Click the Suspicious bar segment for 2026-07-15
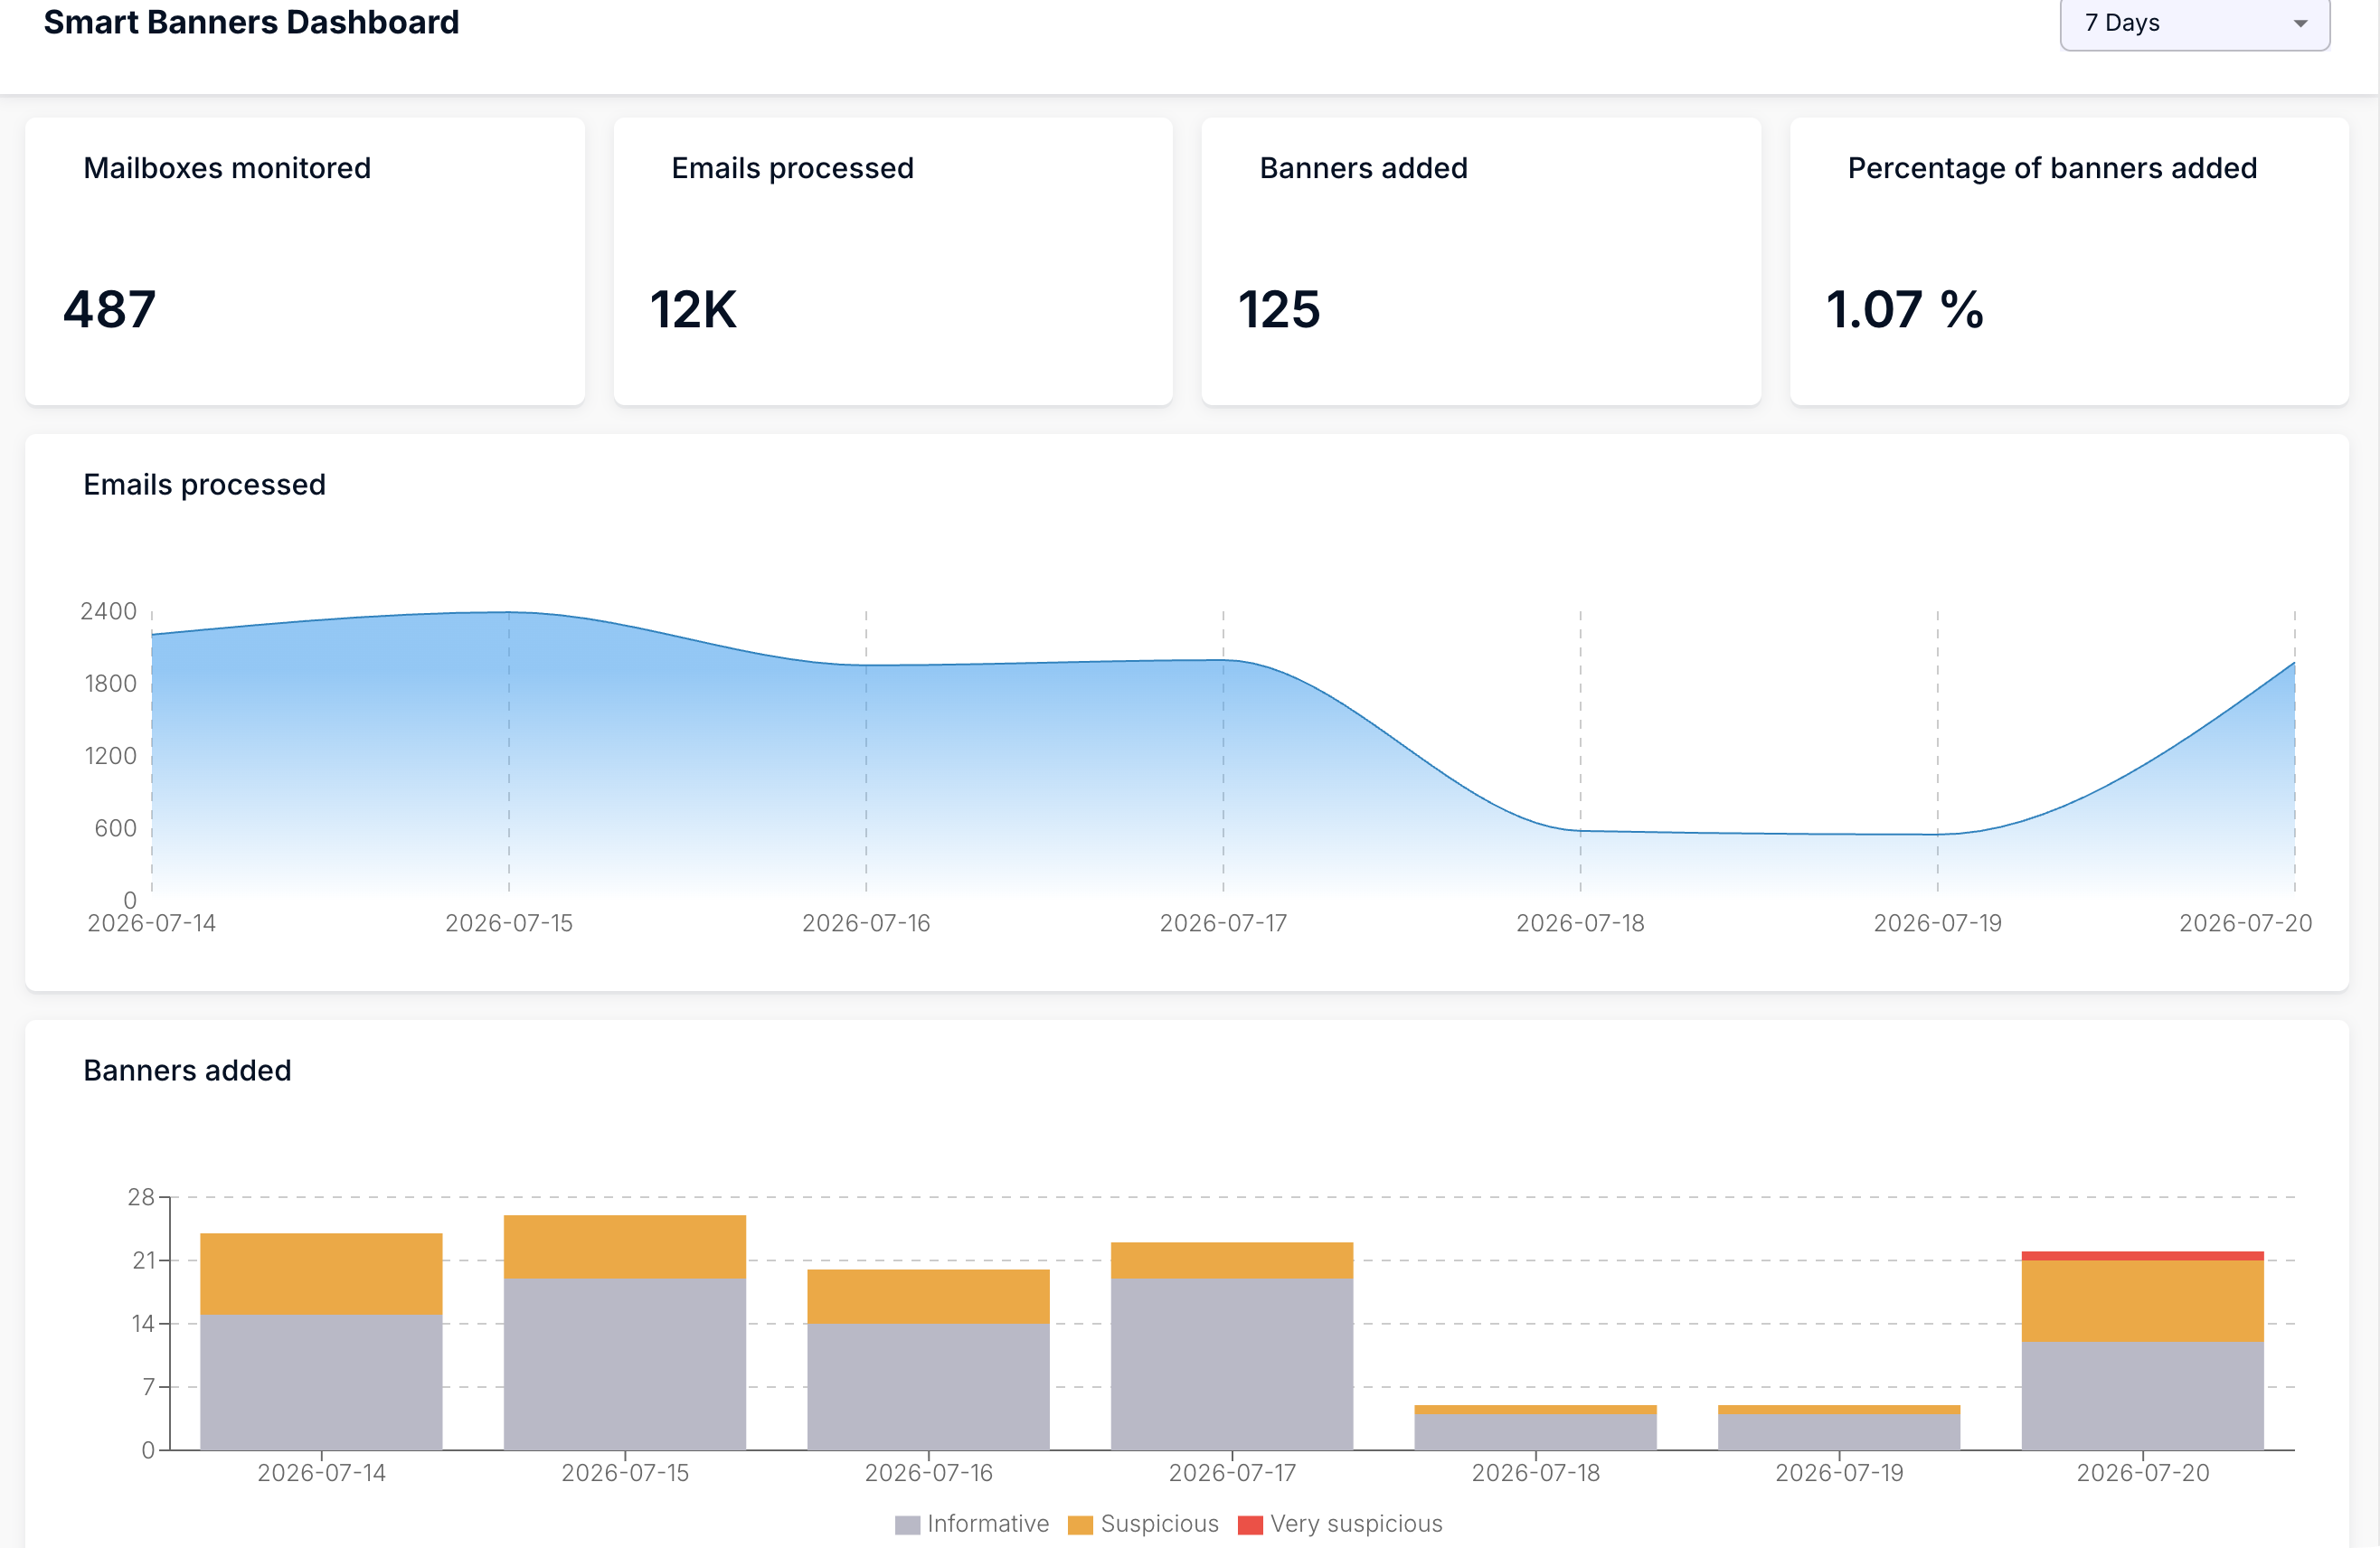The image size is (2380, 1548). (x=625, y=1247)
